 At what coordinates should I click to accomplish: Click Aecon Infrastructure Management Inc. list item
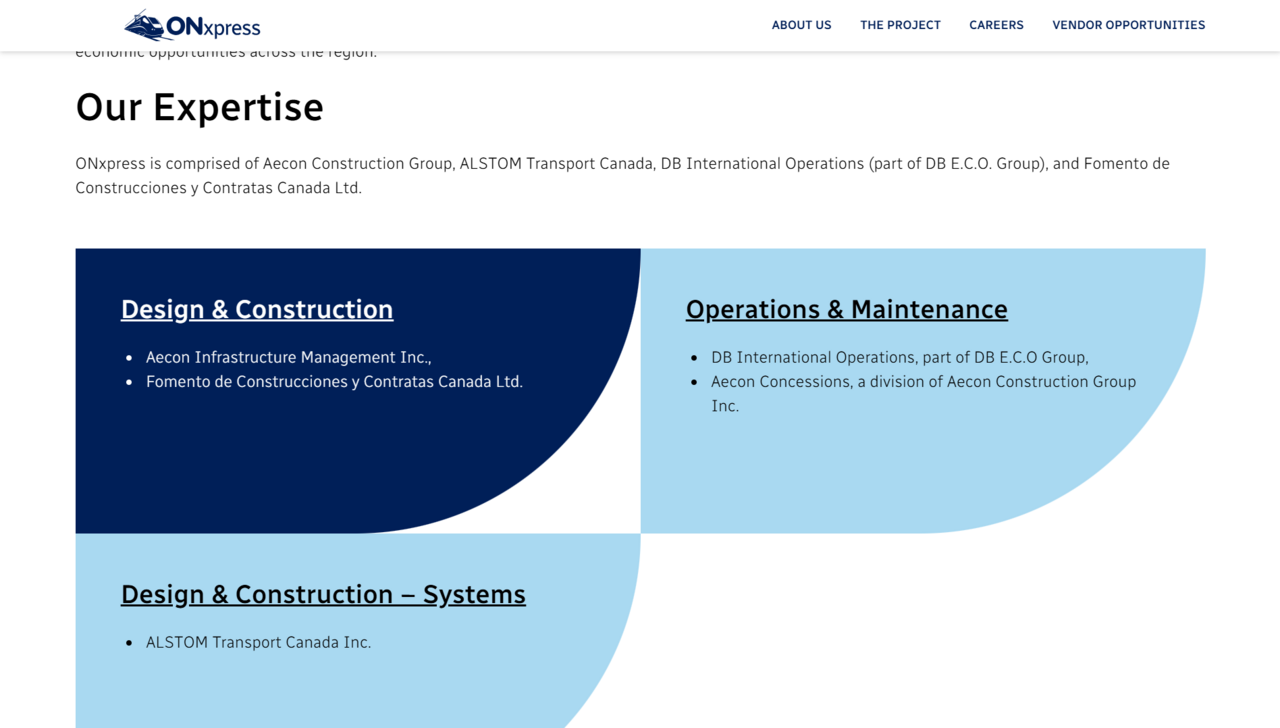tap(288, 357)
